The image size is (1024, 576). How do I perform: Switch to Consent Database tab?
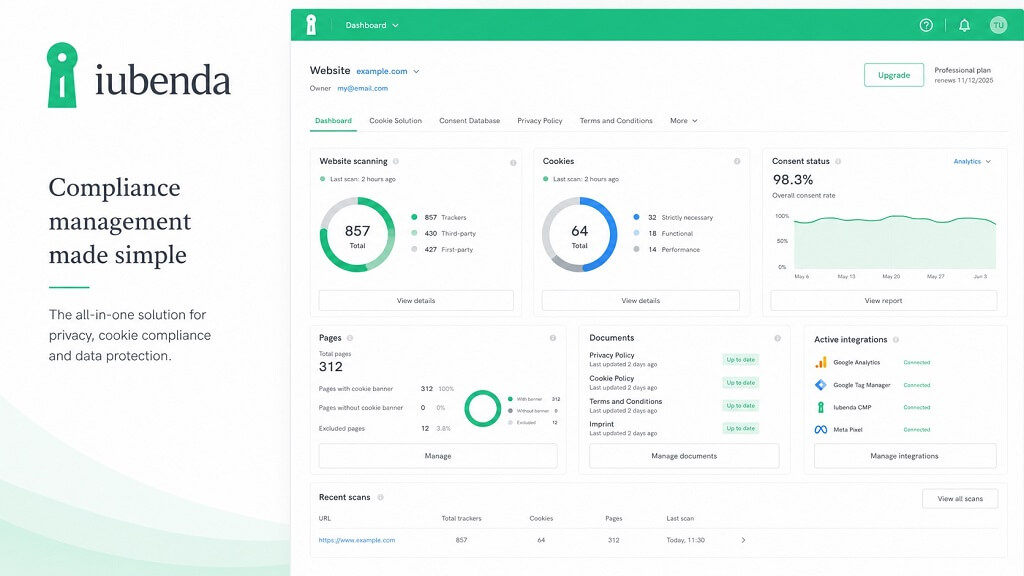470,121
